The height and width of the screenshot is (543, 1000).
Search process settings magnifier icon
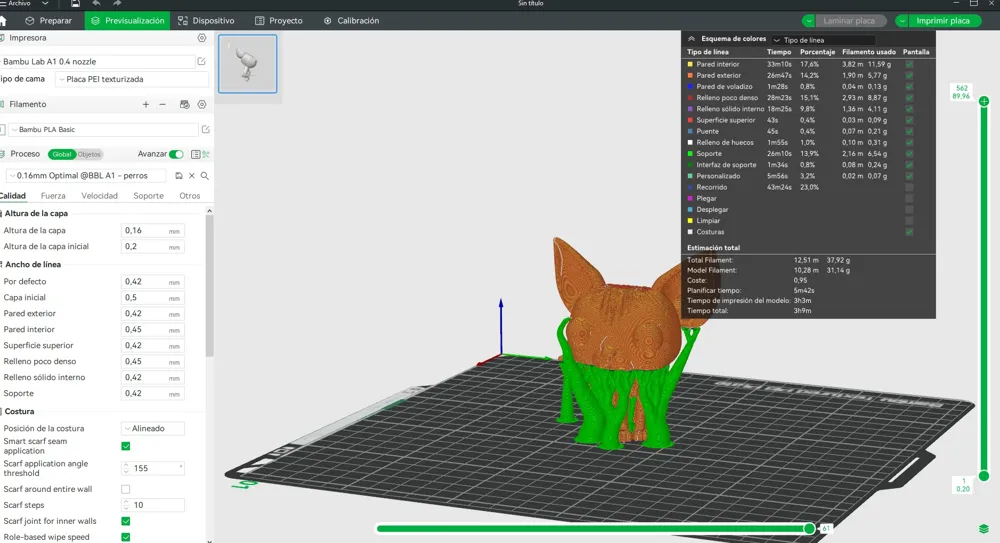click(x=205, y=175)
